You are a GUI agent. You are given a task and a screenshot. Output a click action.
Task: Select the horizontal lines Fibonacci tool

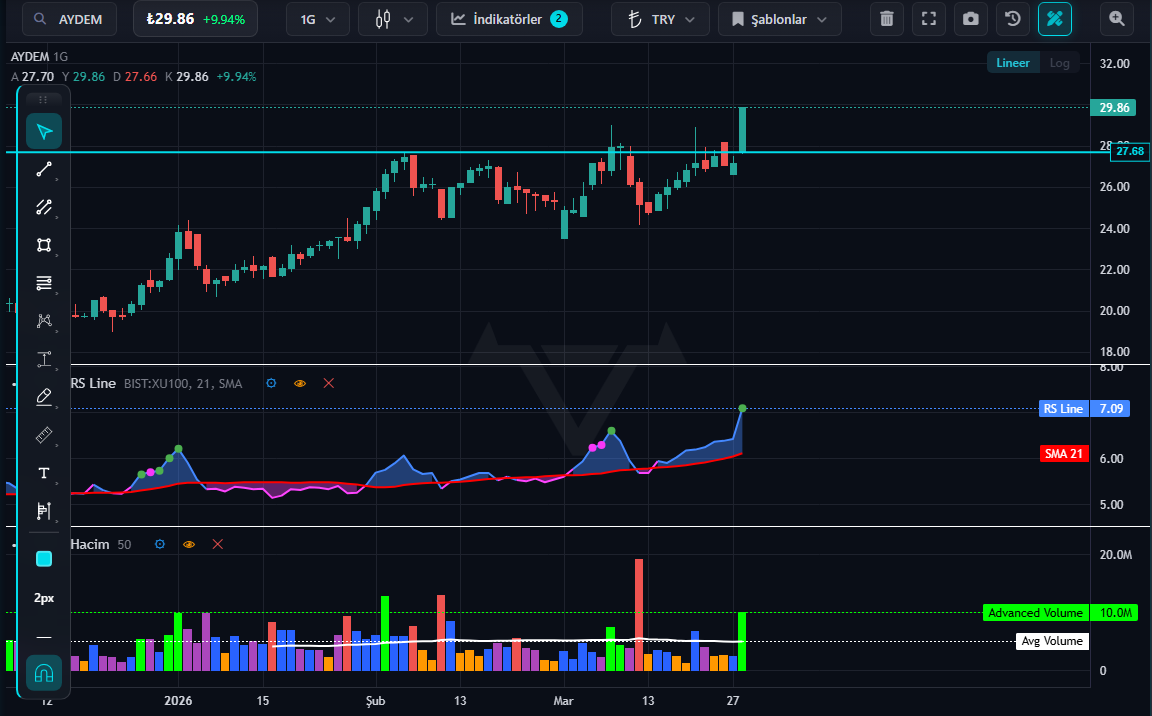coord(44,283)
